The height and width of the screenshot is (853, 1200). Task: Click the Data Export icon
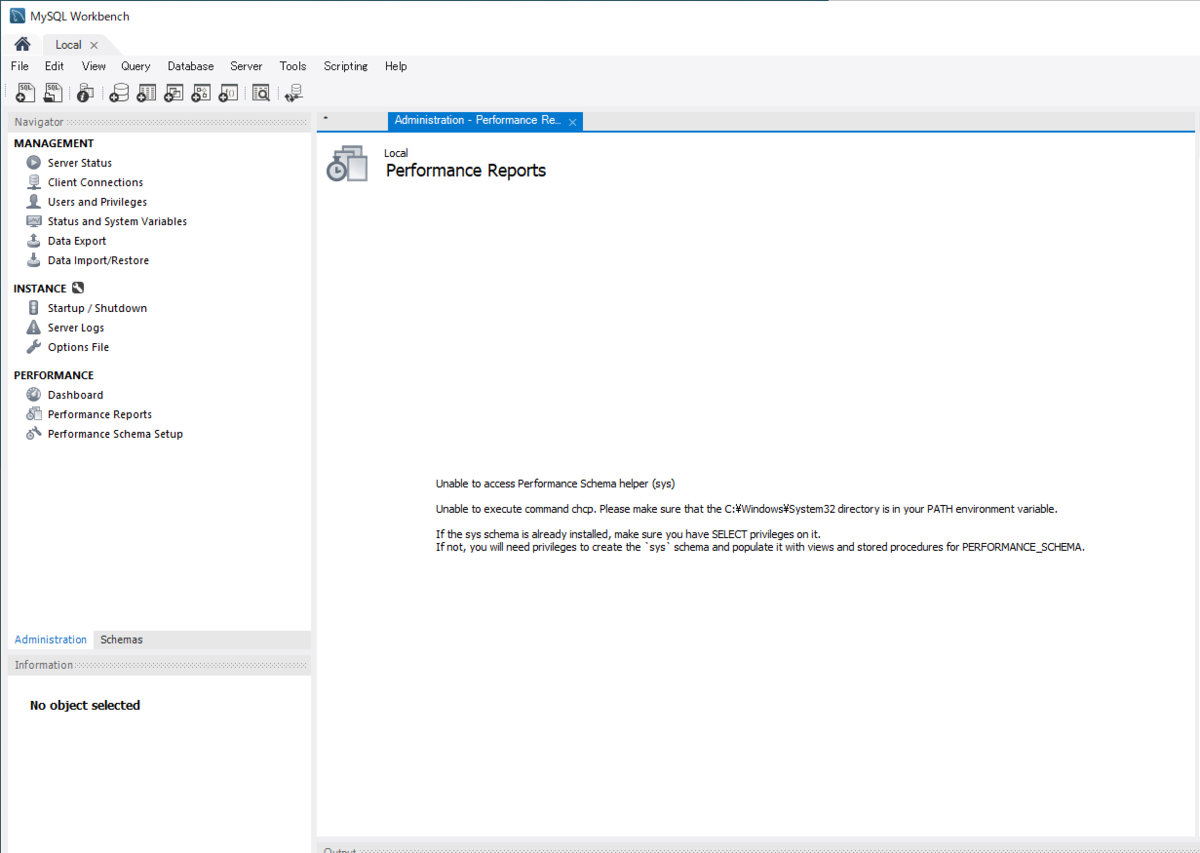[x=34, y=241]
